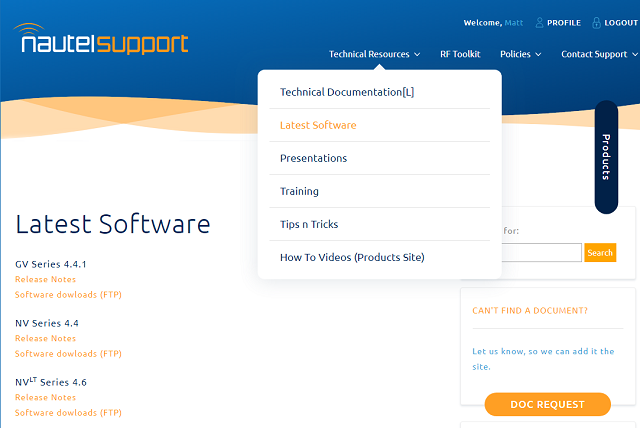Expand the Technical Resources chevron

[417, 55]
